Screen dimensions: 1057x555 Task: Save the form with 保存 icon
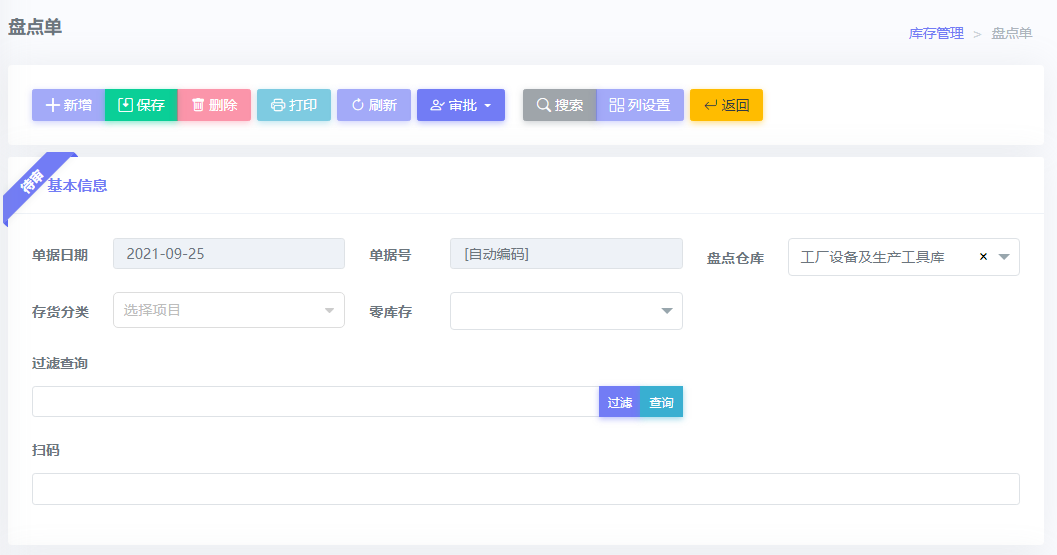142,105
